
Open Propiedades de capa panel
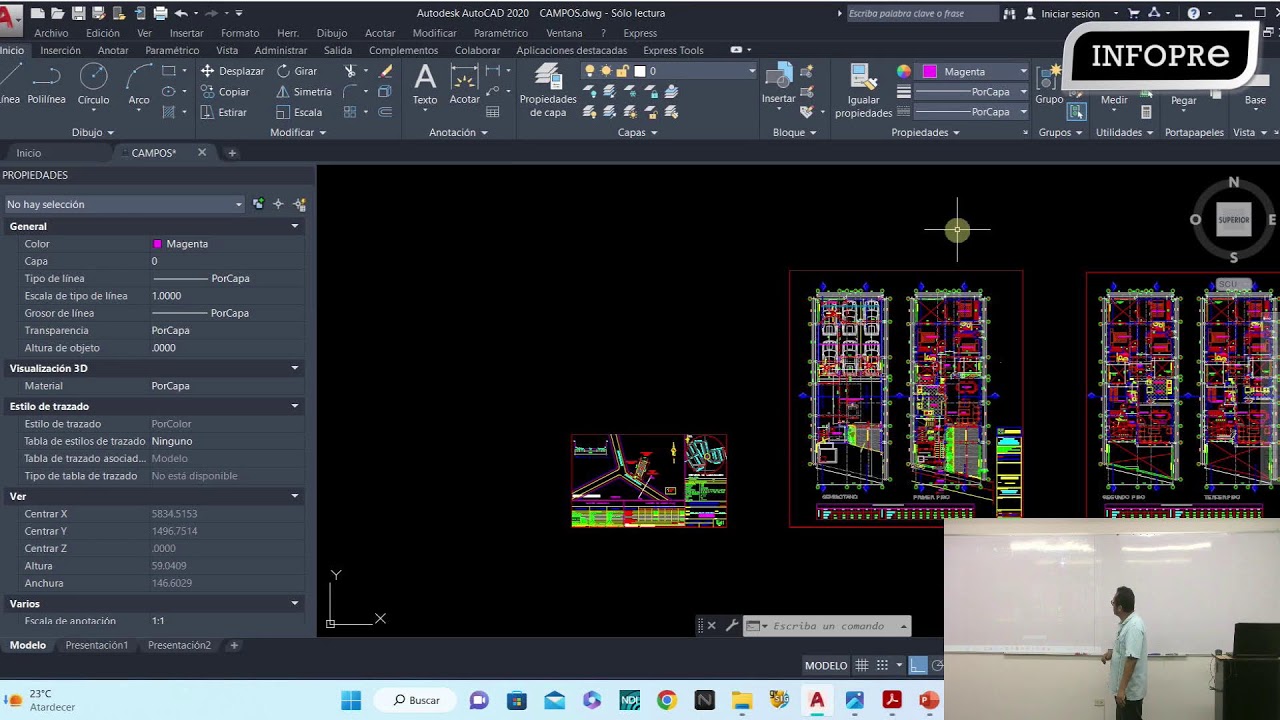(x=548, y=90)
